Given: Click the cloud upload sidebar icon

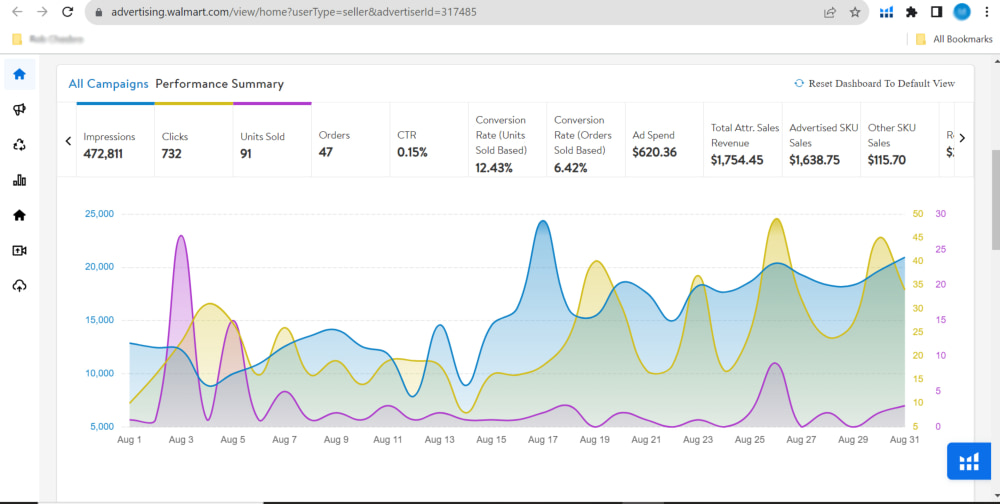Looking at the screenshot, I should point(19,286).
